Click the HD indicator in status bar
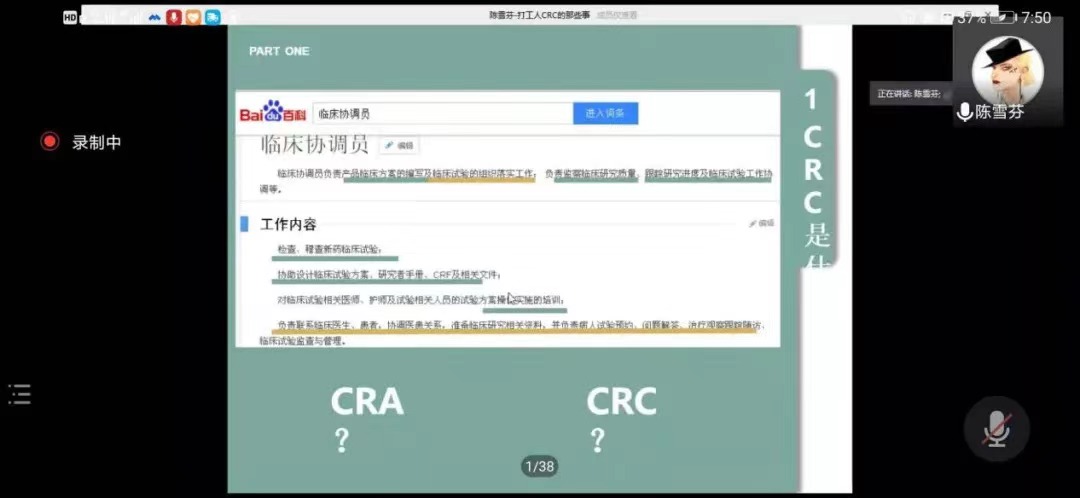This screenshot has width=1080, height=498. [70, 17]
